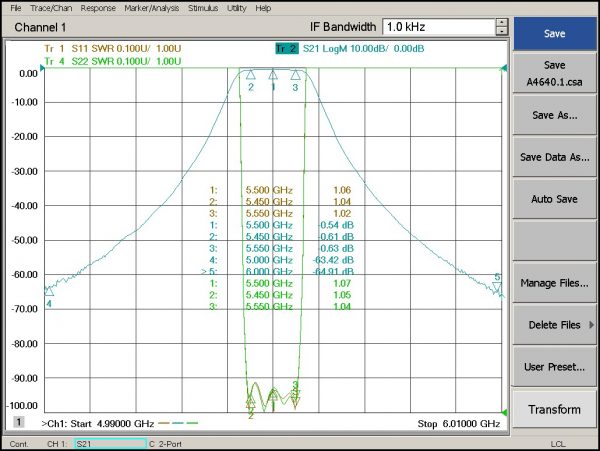Open the Help menu
The image size is (600, 451).
263,8
